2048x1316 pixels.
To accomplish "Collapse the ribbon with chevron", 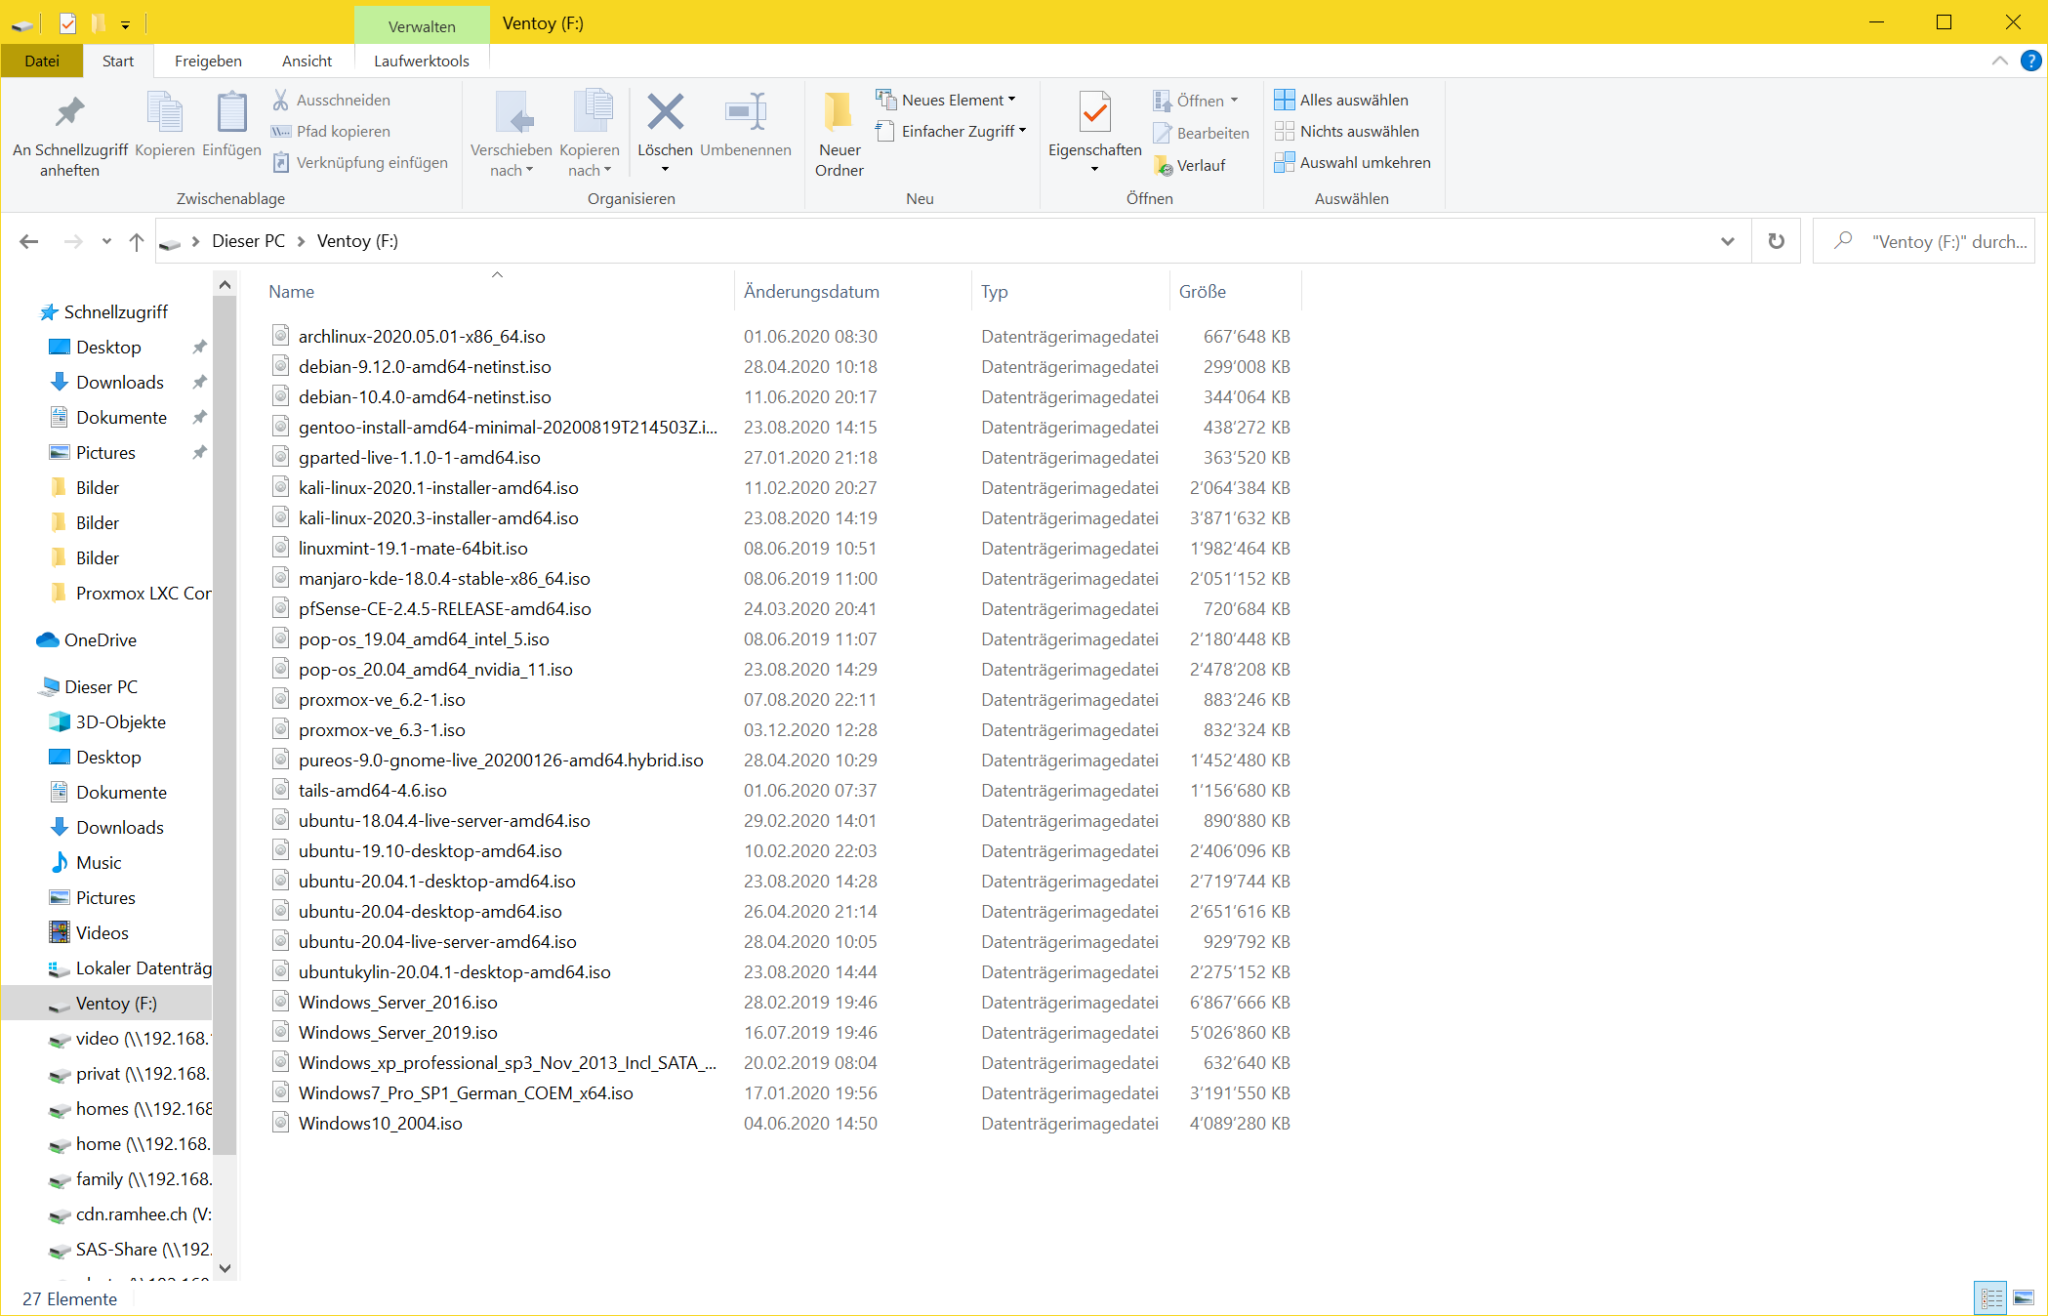I will click(1999, 61).
